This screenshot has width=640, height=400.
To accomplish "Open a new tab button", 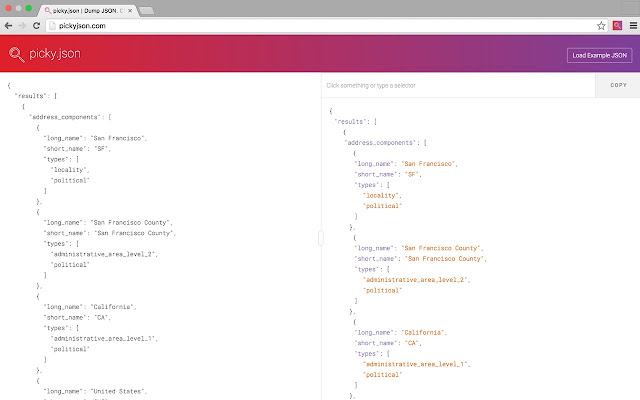I will pos(147,11).
